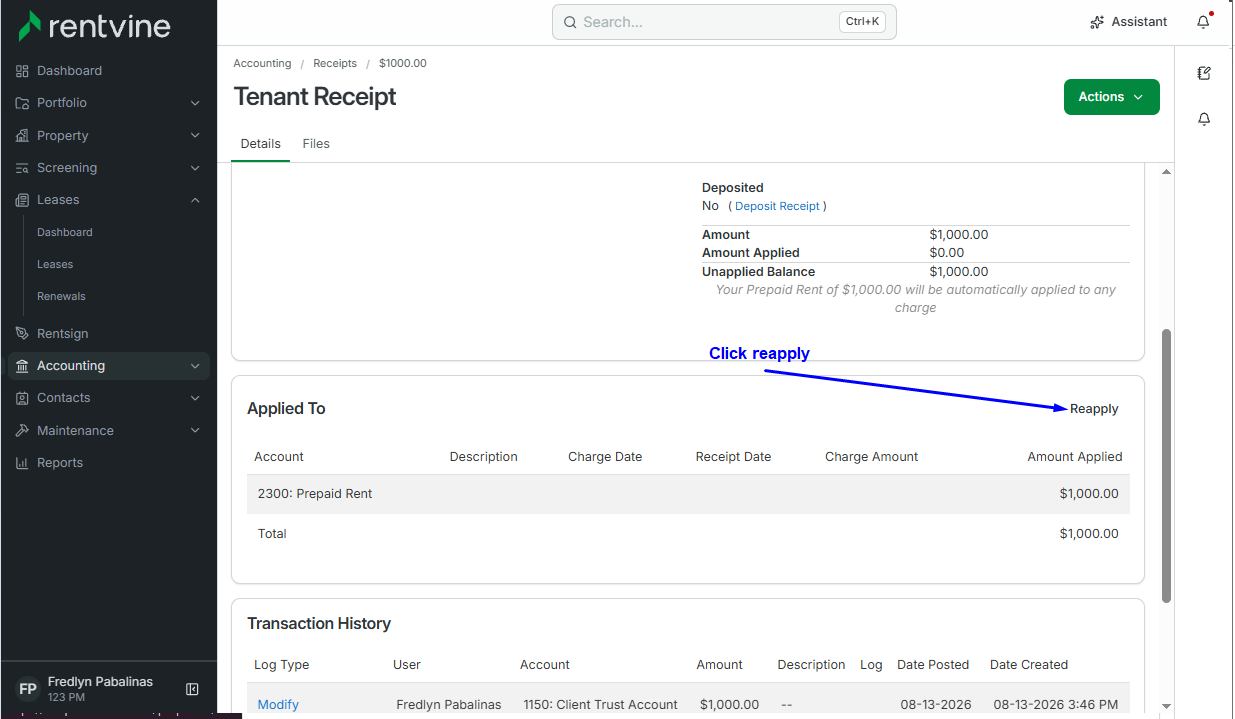Click the Receipt Date column header
The height and width of the screenshot is (719, 1235).
[x=733, y=457]
